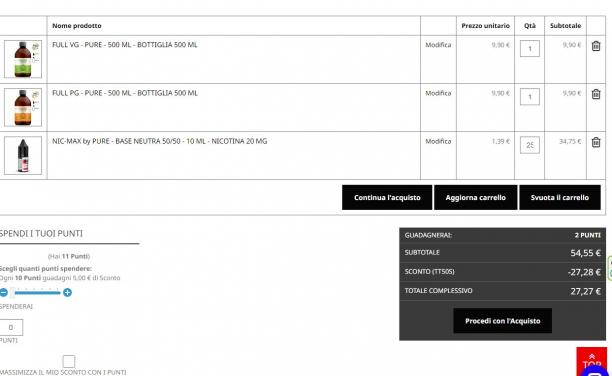Increase points with the plus icon
This screenshot has width=612, height=376.
pyautogui.click(x=67, y=292)
